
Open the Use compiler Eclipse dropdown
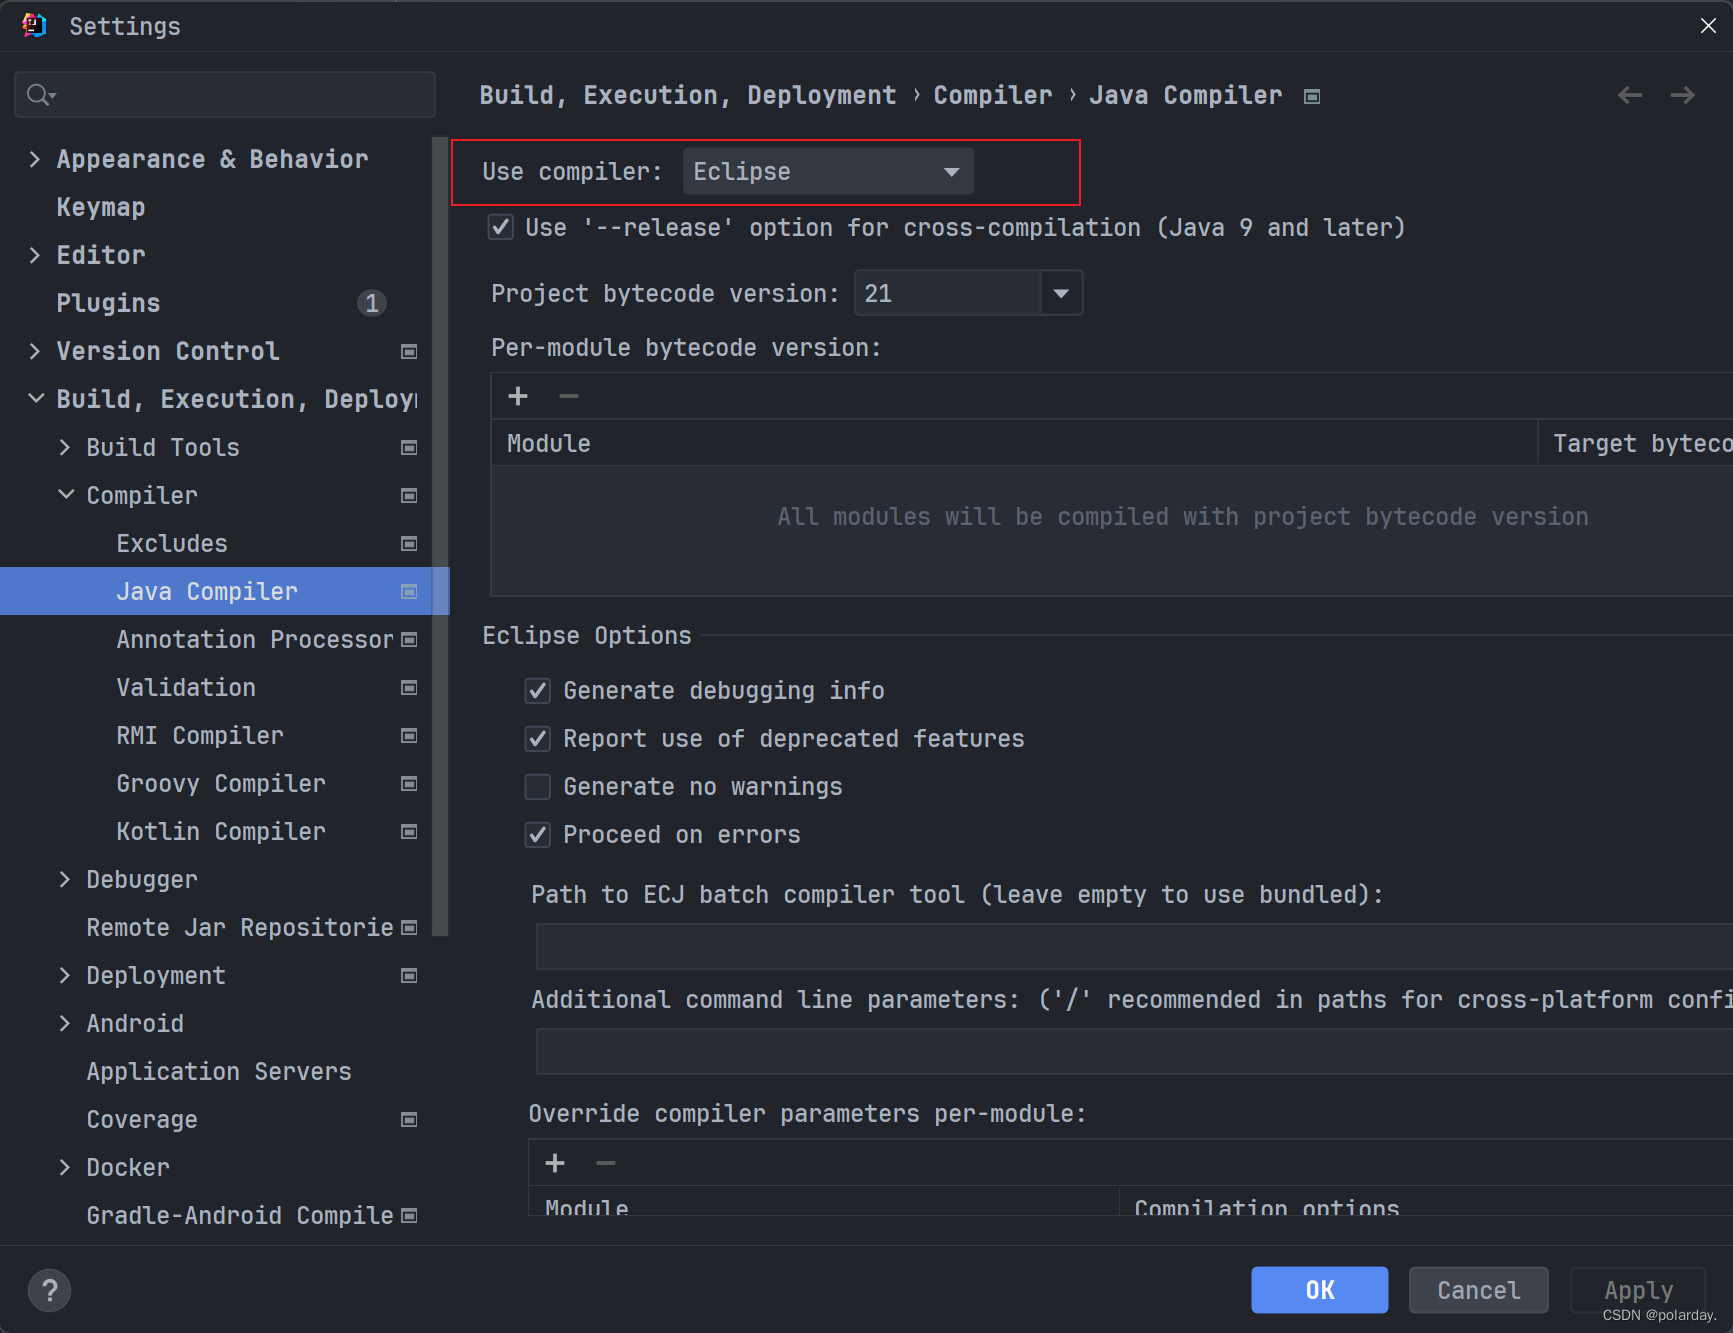point(828,171)
